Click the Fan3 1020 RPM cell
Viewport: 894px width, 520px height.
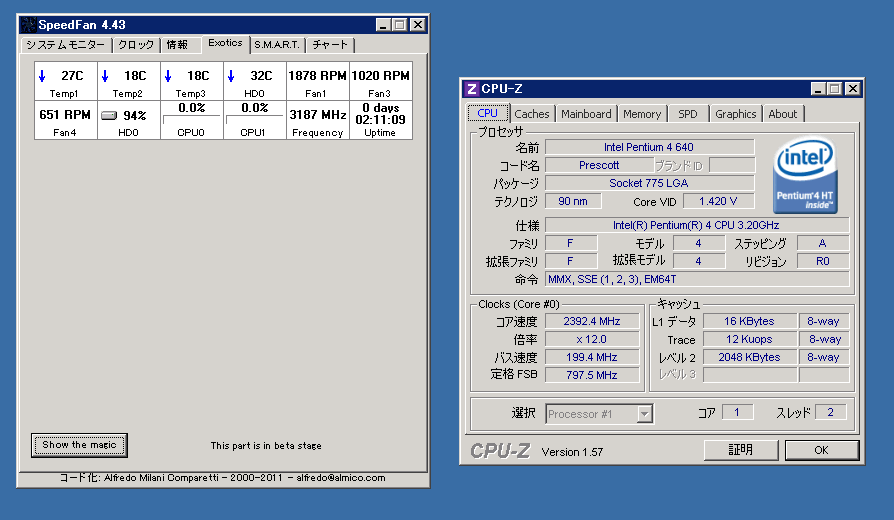pyautogui.click(x=381, y=81)
